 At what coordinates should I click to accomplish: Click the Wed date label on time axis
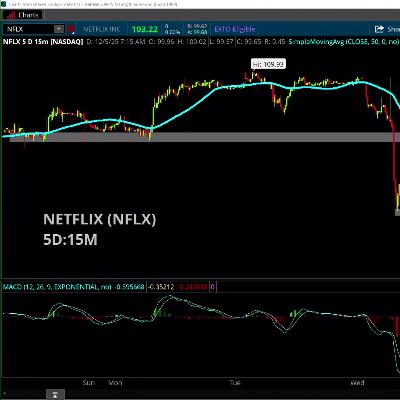(357, 383)
